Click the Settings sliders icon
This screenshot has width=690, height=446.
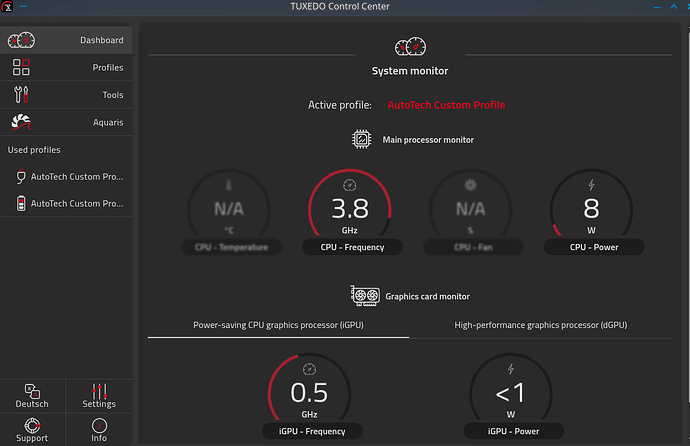(99, 391)
